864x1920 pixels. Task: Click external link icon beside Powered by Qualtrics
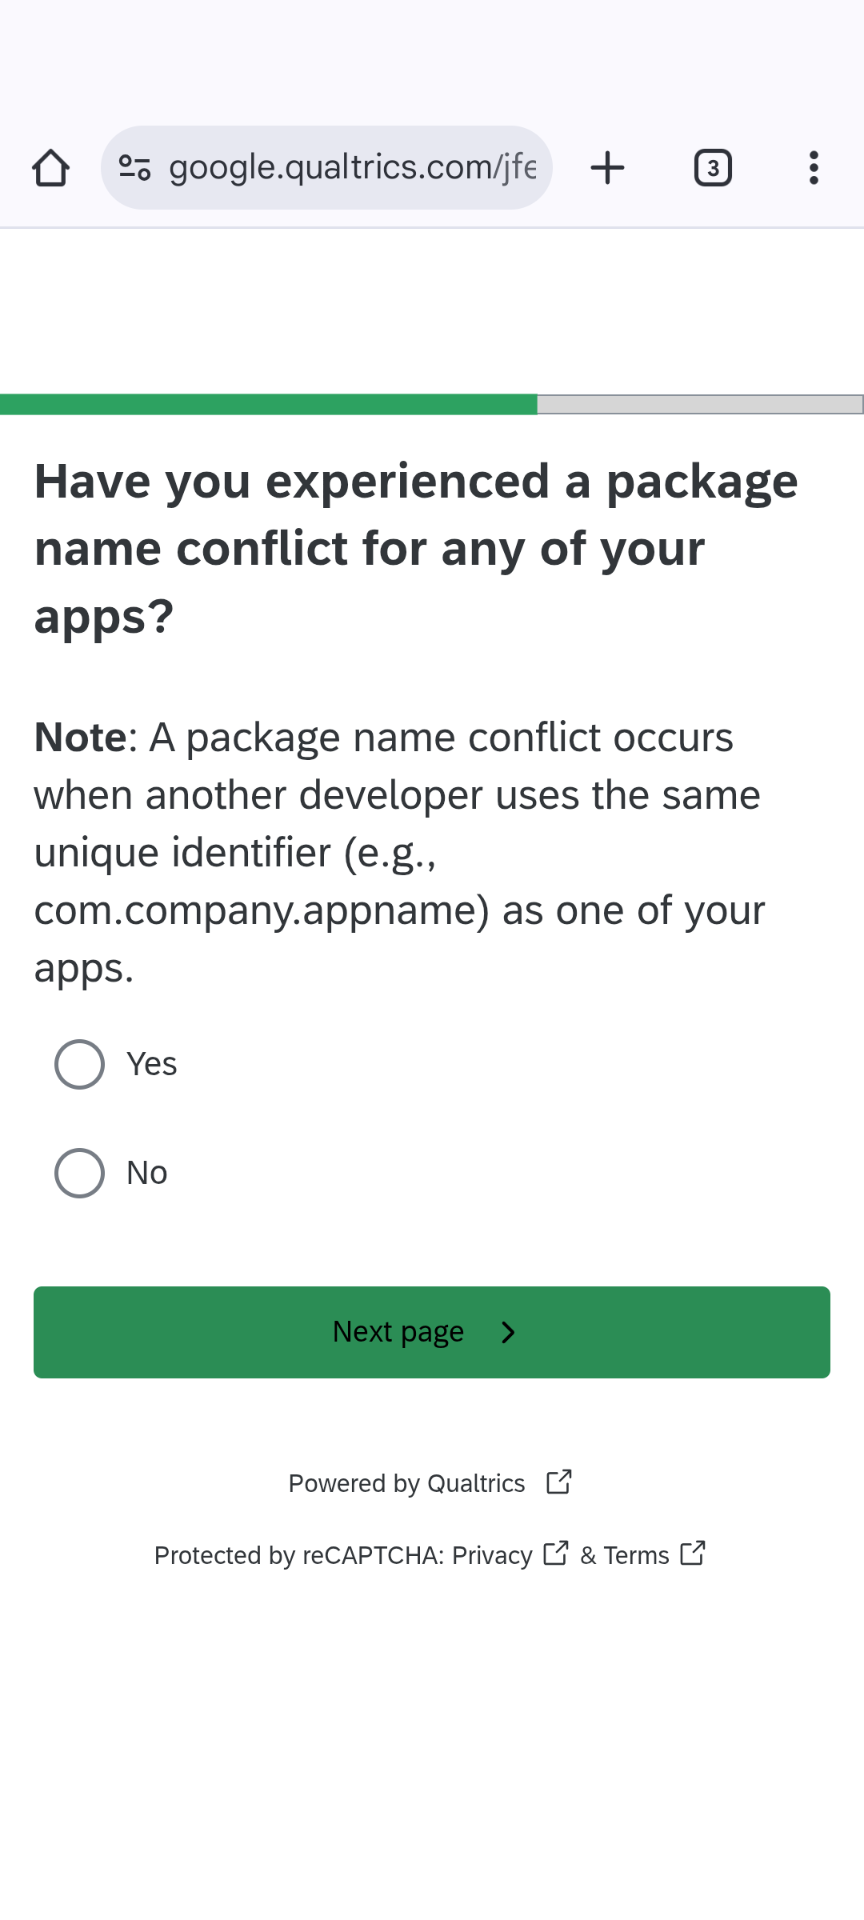click(x=559, y=1481)
